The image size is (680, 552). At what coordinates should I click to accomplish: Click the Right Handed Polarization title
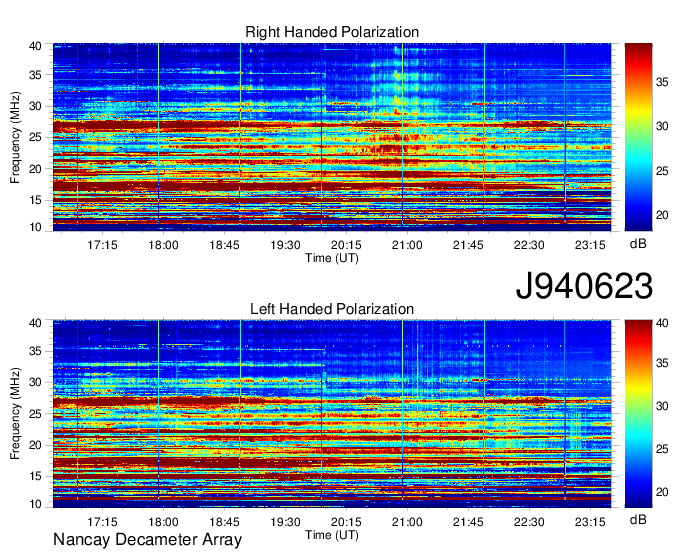click(332, 32)
